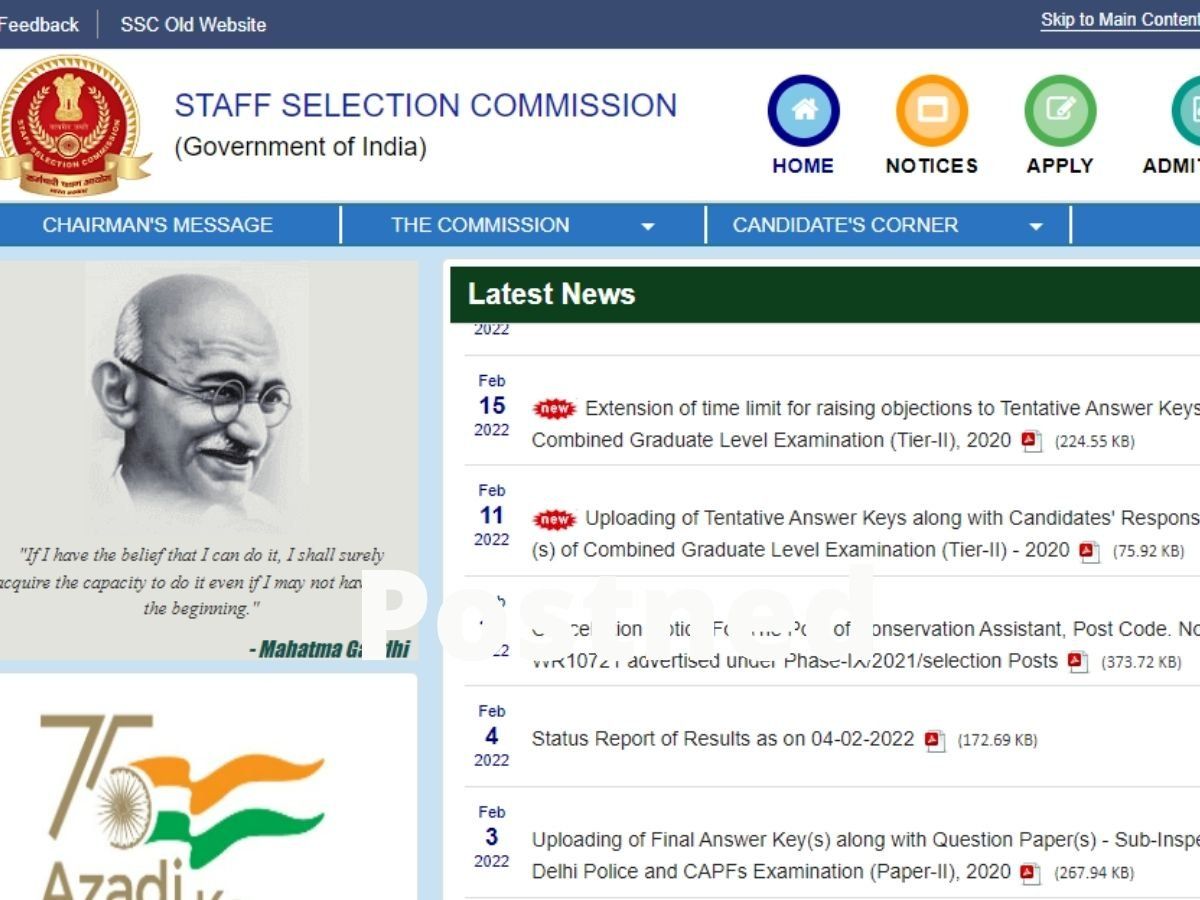Click file size (224.55 KB)
1200x900 pixels.
pyautogui.click(x=1095, y=441)
